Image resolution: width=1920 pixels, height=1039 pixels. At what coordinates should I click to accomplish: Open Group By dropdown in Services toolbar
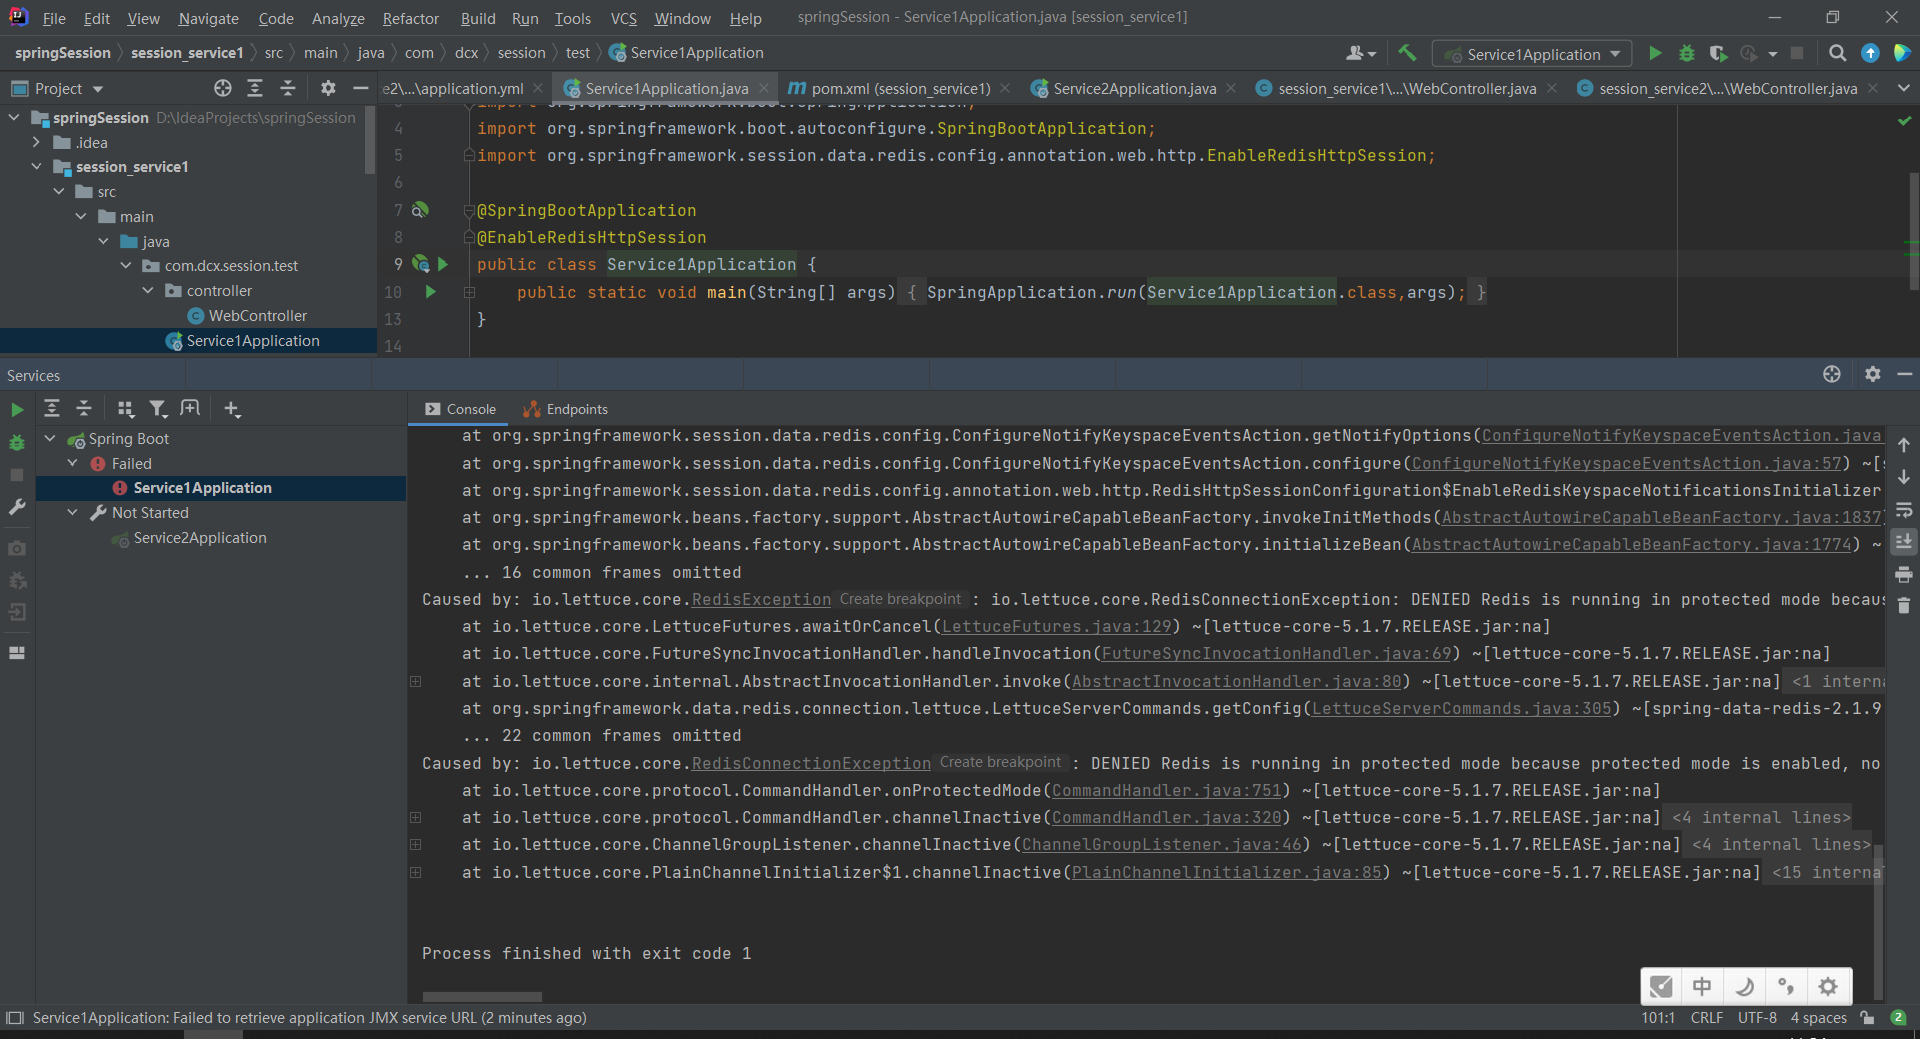[125, 409]
